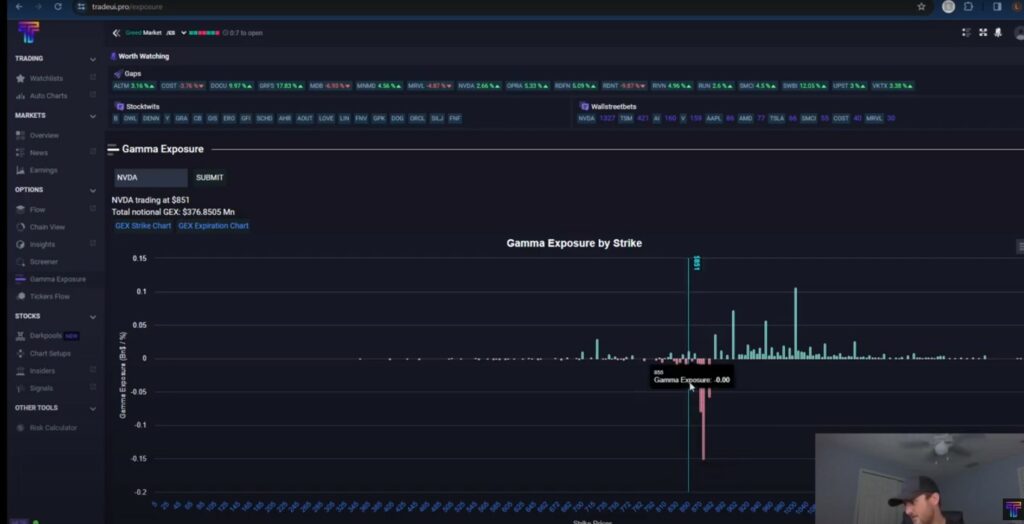Click the Greed market sentiment color bar
The height and width of the screenshot is (524, 1024).
pos(204,33)
